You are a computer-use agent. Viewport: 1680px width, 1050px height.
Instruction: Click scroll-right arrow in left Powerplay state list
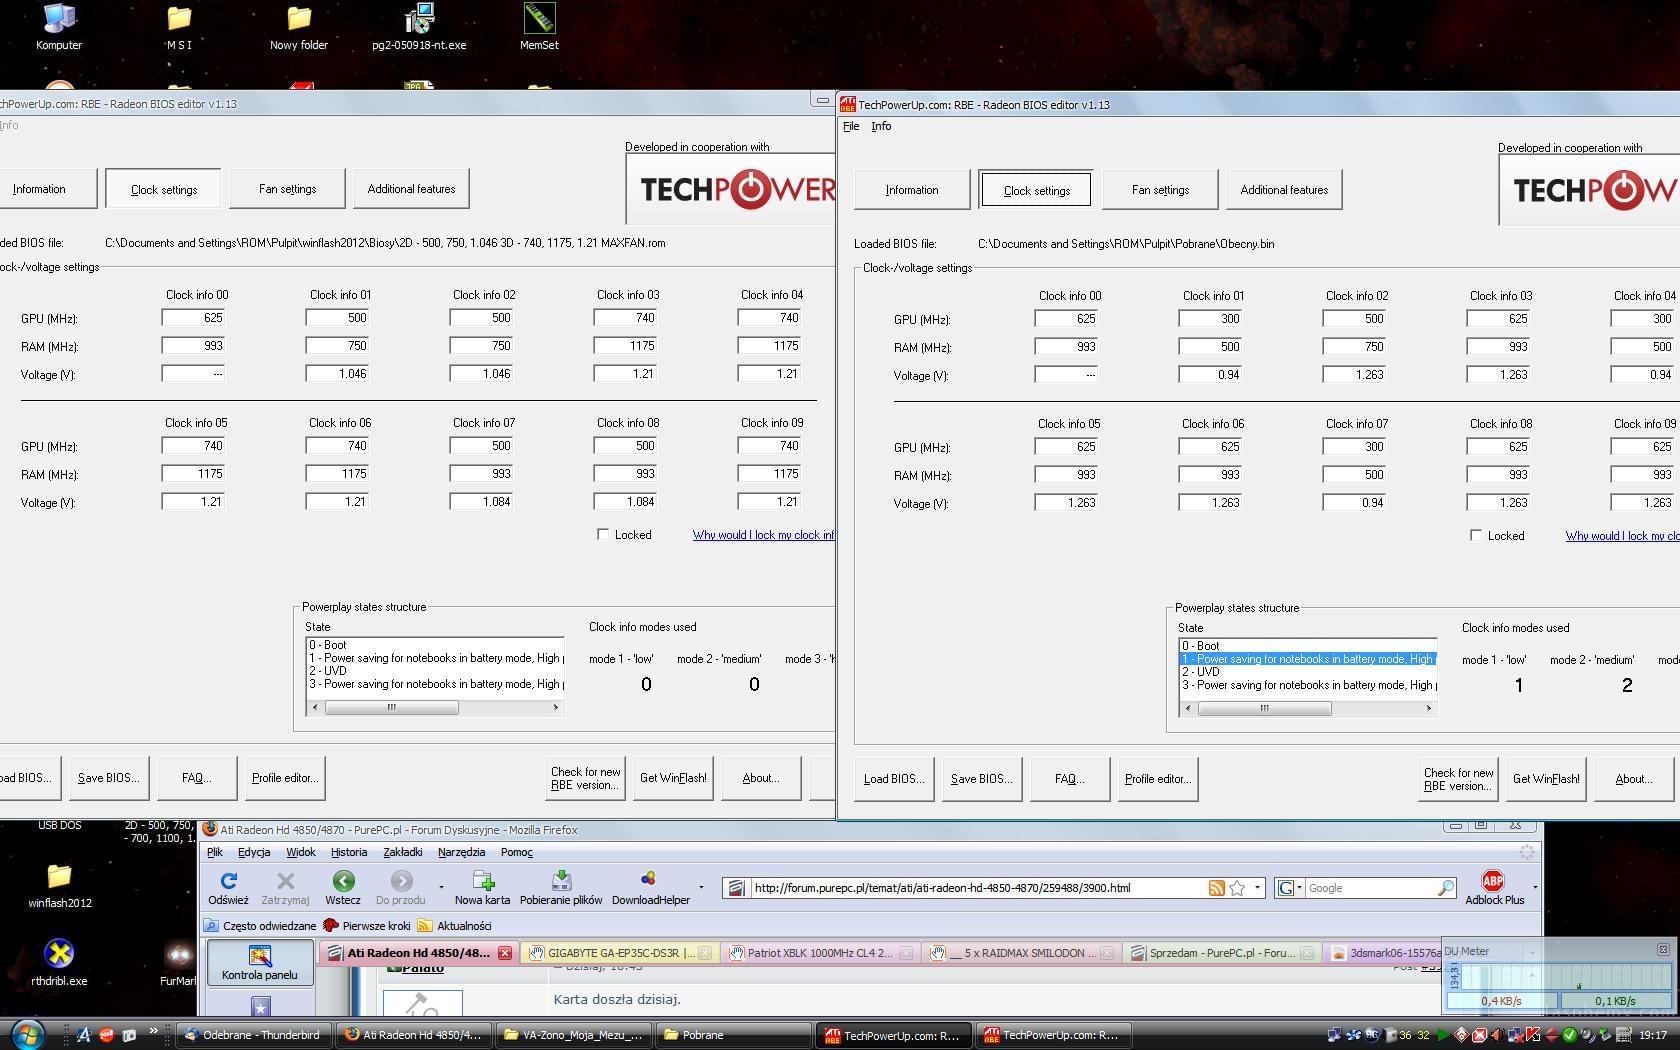coord(556,707)
